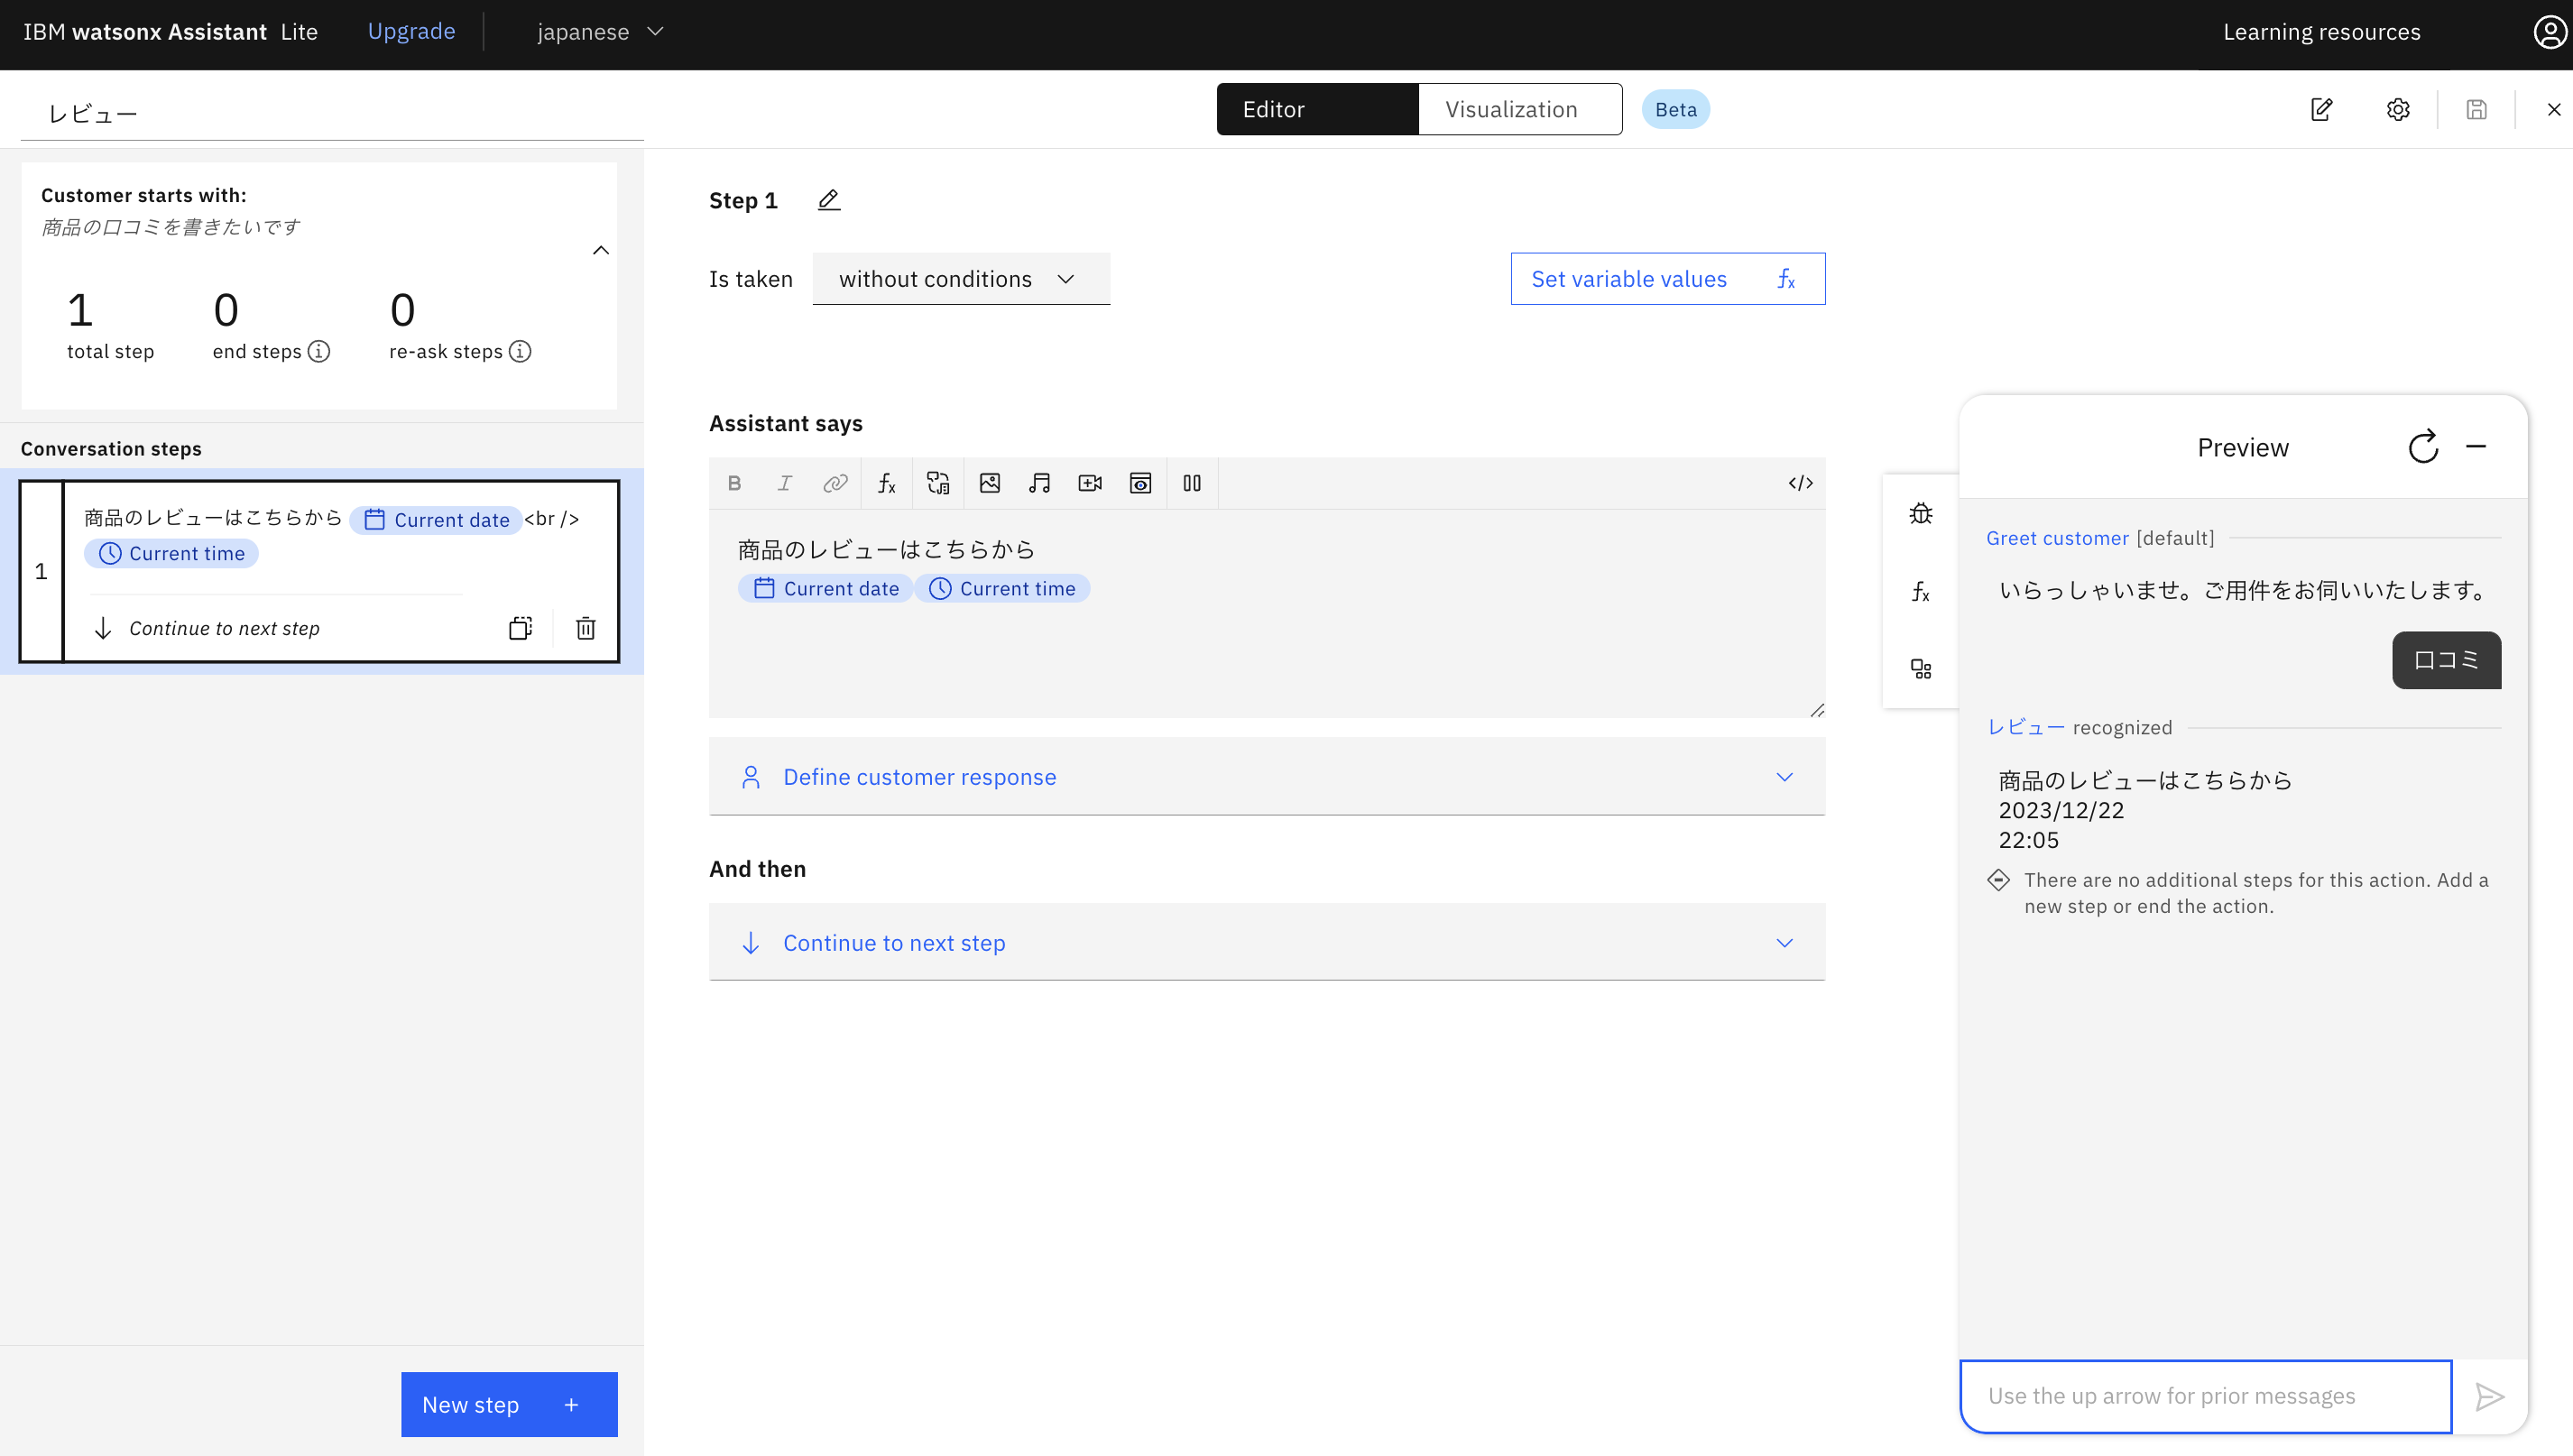This screenshot has height=1456, width=2573.
Task: Open the 'without conditions' dropdown
Action: tap(960, 279)
